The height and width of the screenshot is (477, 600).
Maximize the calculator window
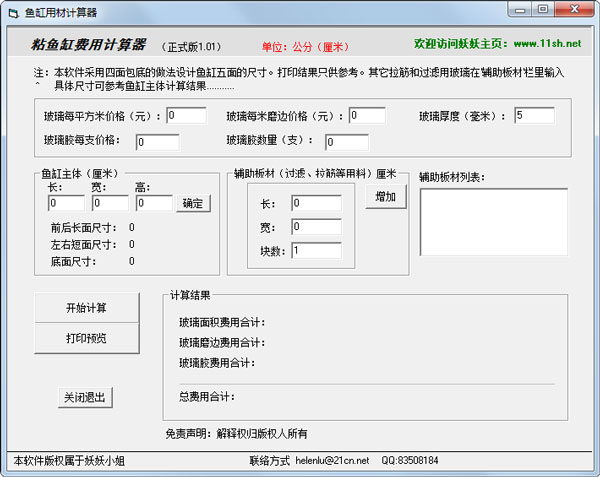[x=541, y=10]
